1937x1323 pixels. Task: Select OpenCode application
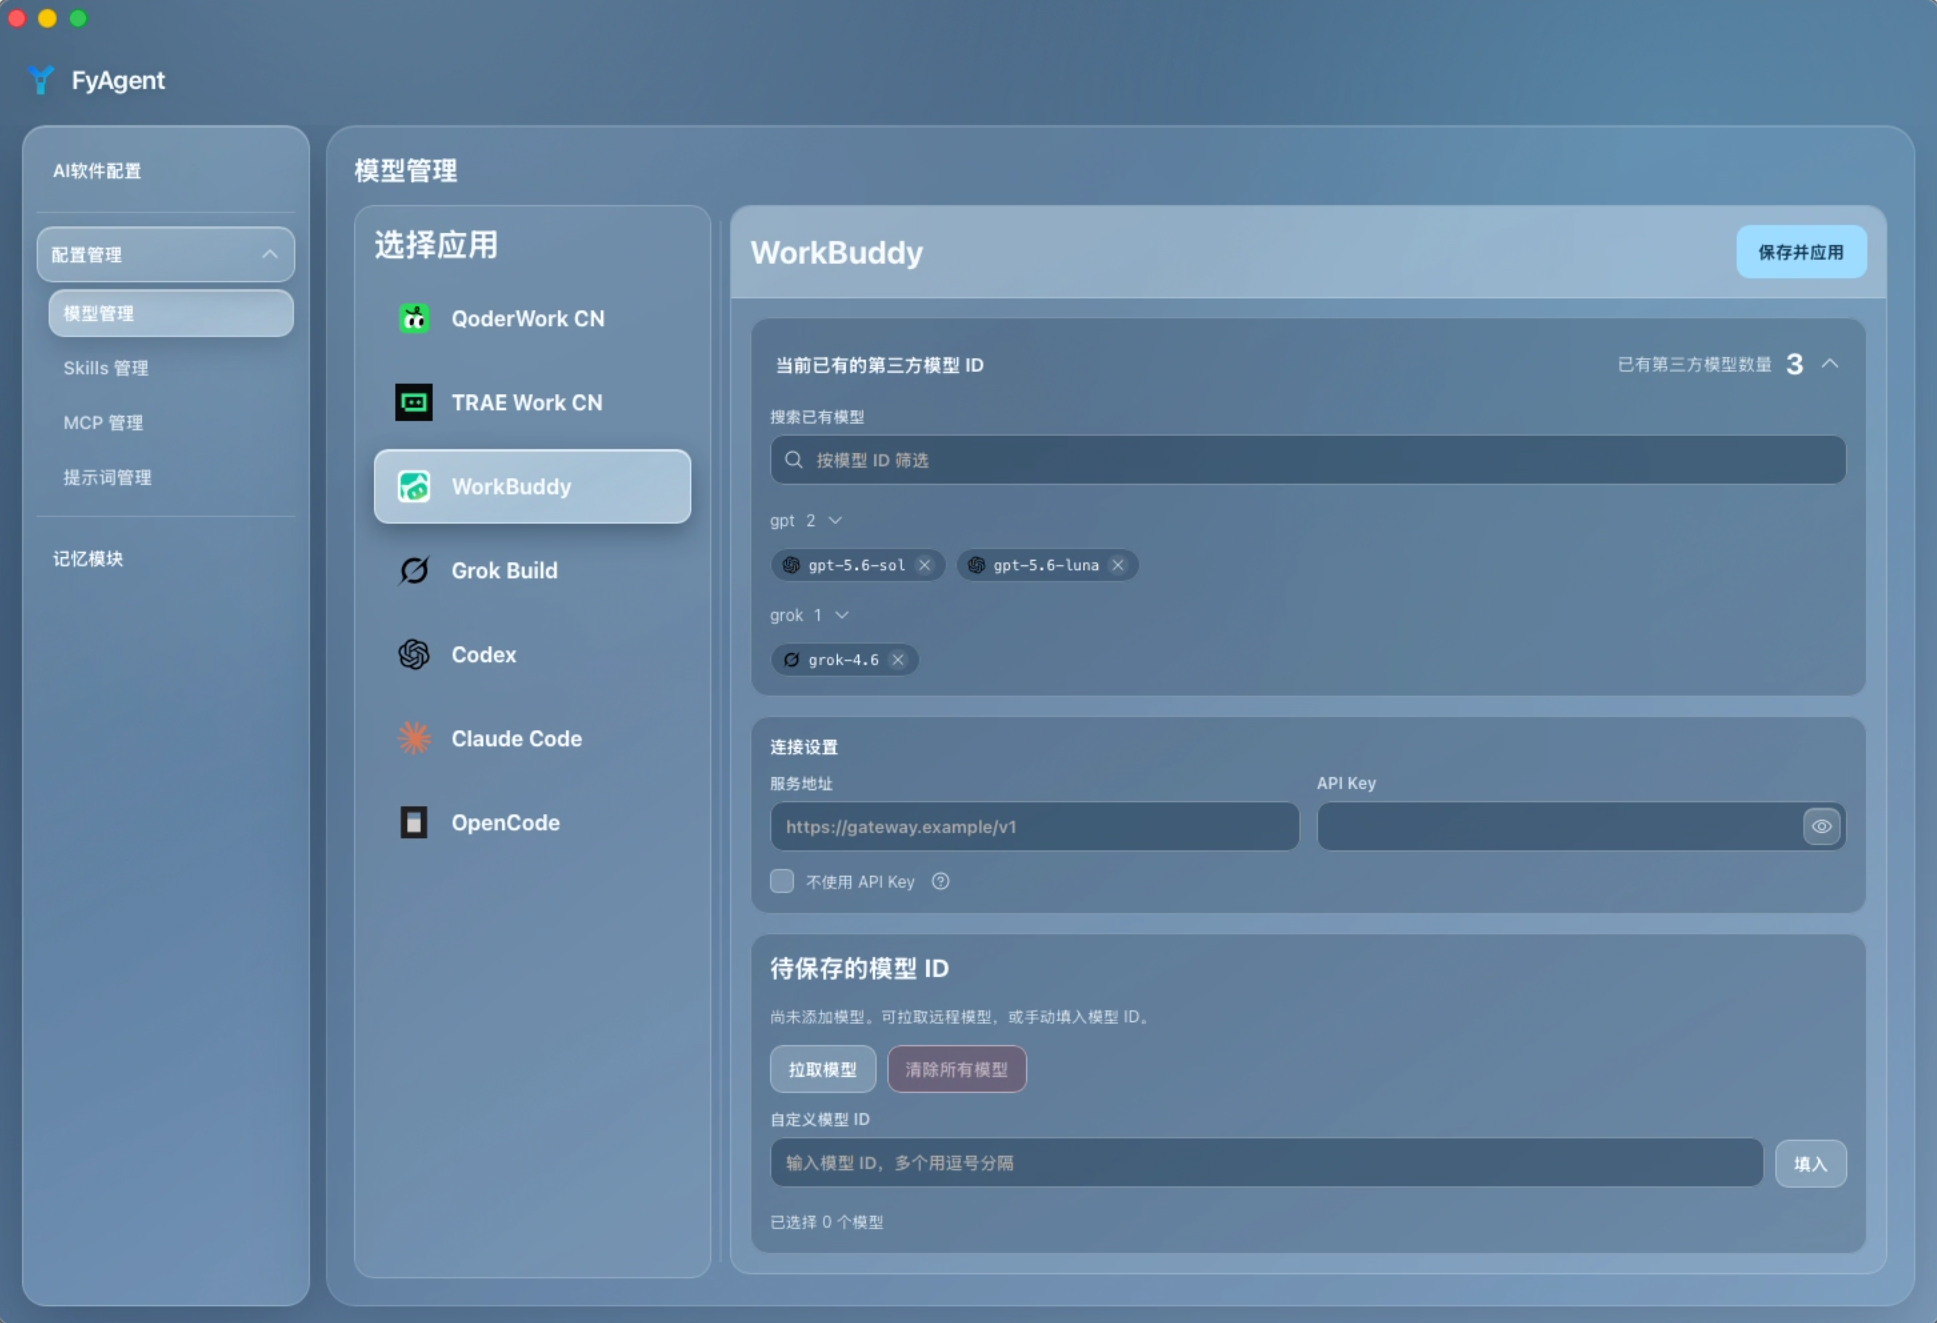coord(532,823)
